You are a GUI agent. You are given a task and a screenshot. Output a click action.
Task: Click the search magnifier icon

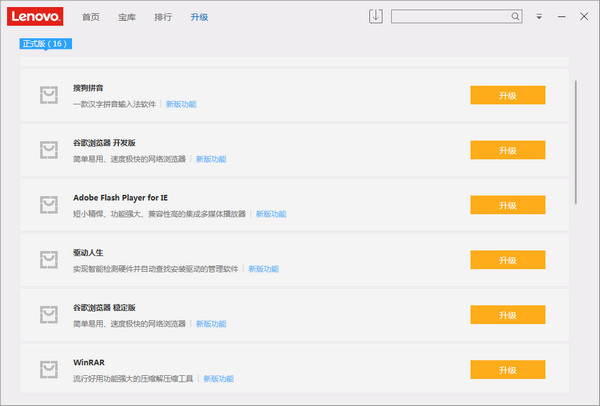tap(515, 16)
